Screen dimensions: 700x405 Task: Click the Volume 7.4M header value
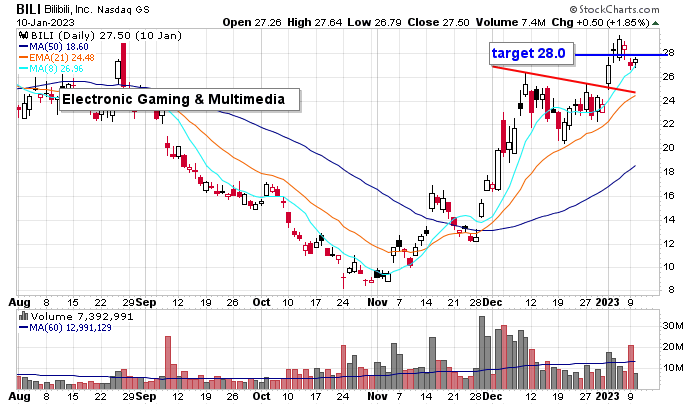510,22
